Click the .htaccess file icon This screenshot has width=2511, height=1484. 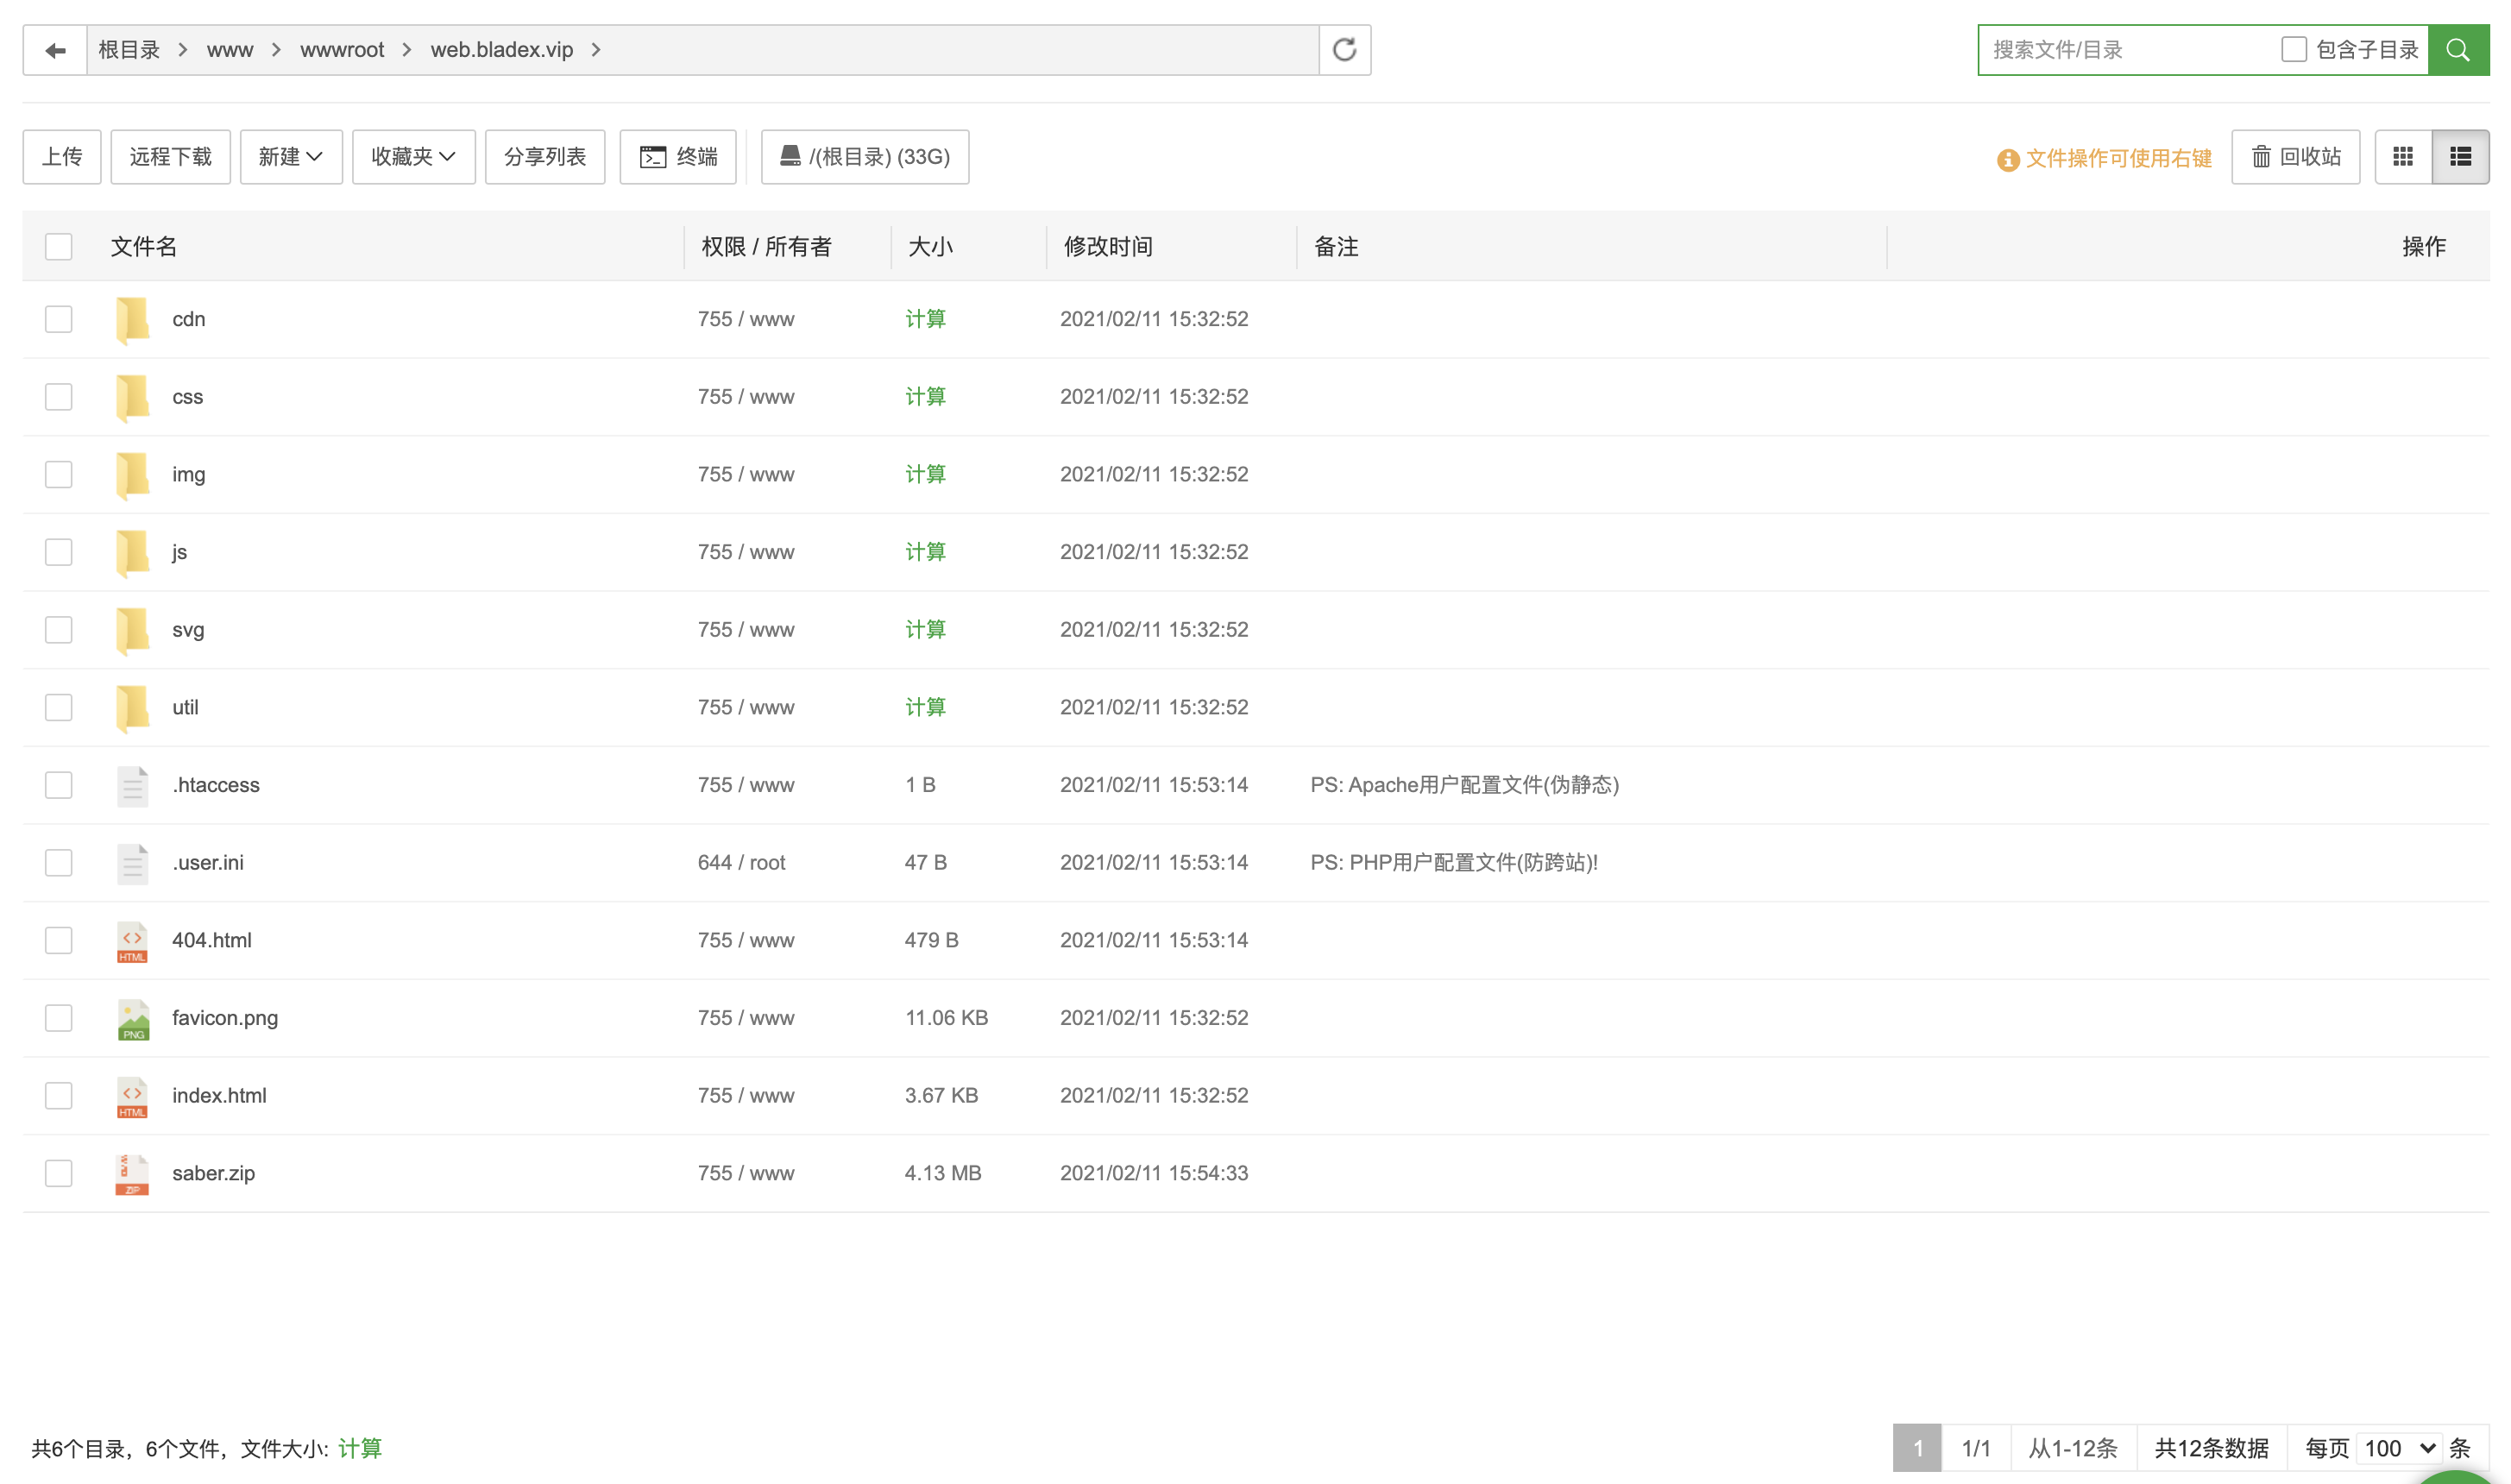(132, 786)
